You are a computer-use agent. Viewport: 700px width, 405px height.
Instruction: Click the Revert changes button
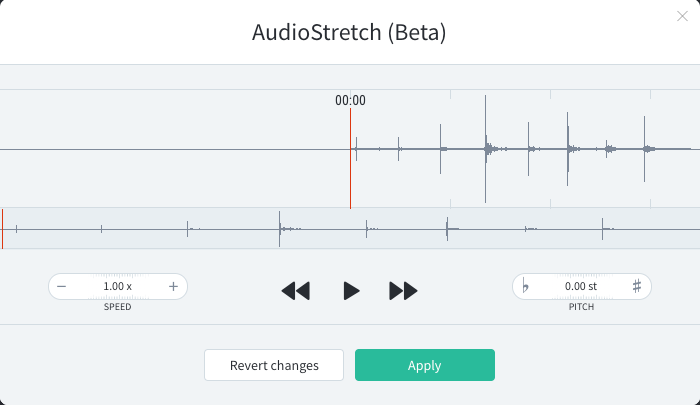tap(274, 365)
